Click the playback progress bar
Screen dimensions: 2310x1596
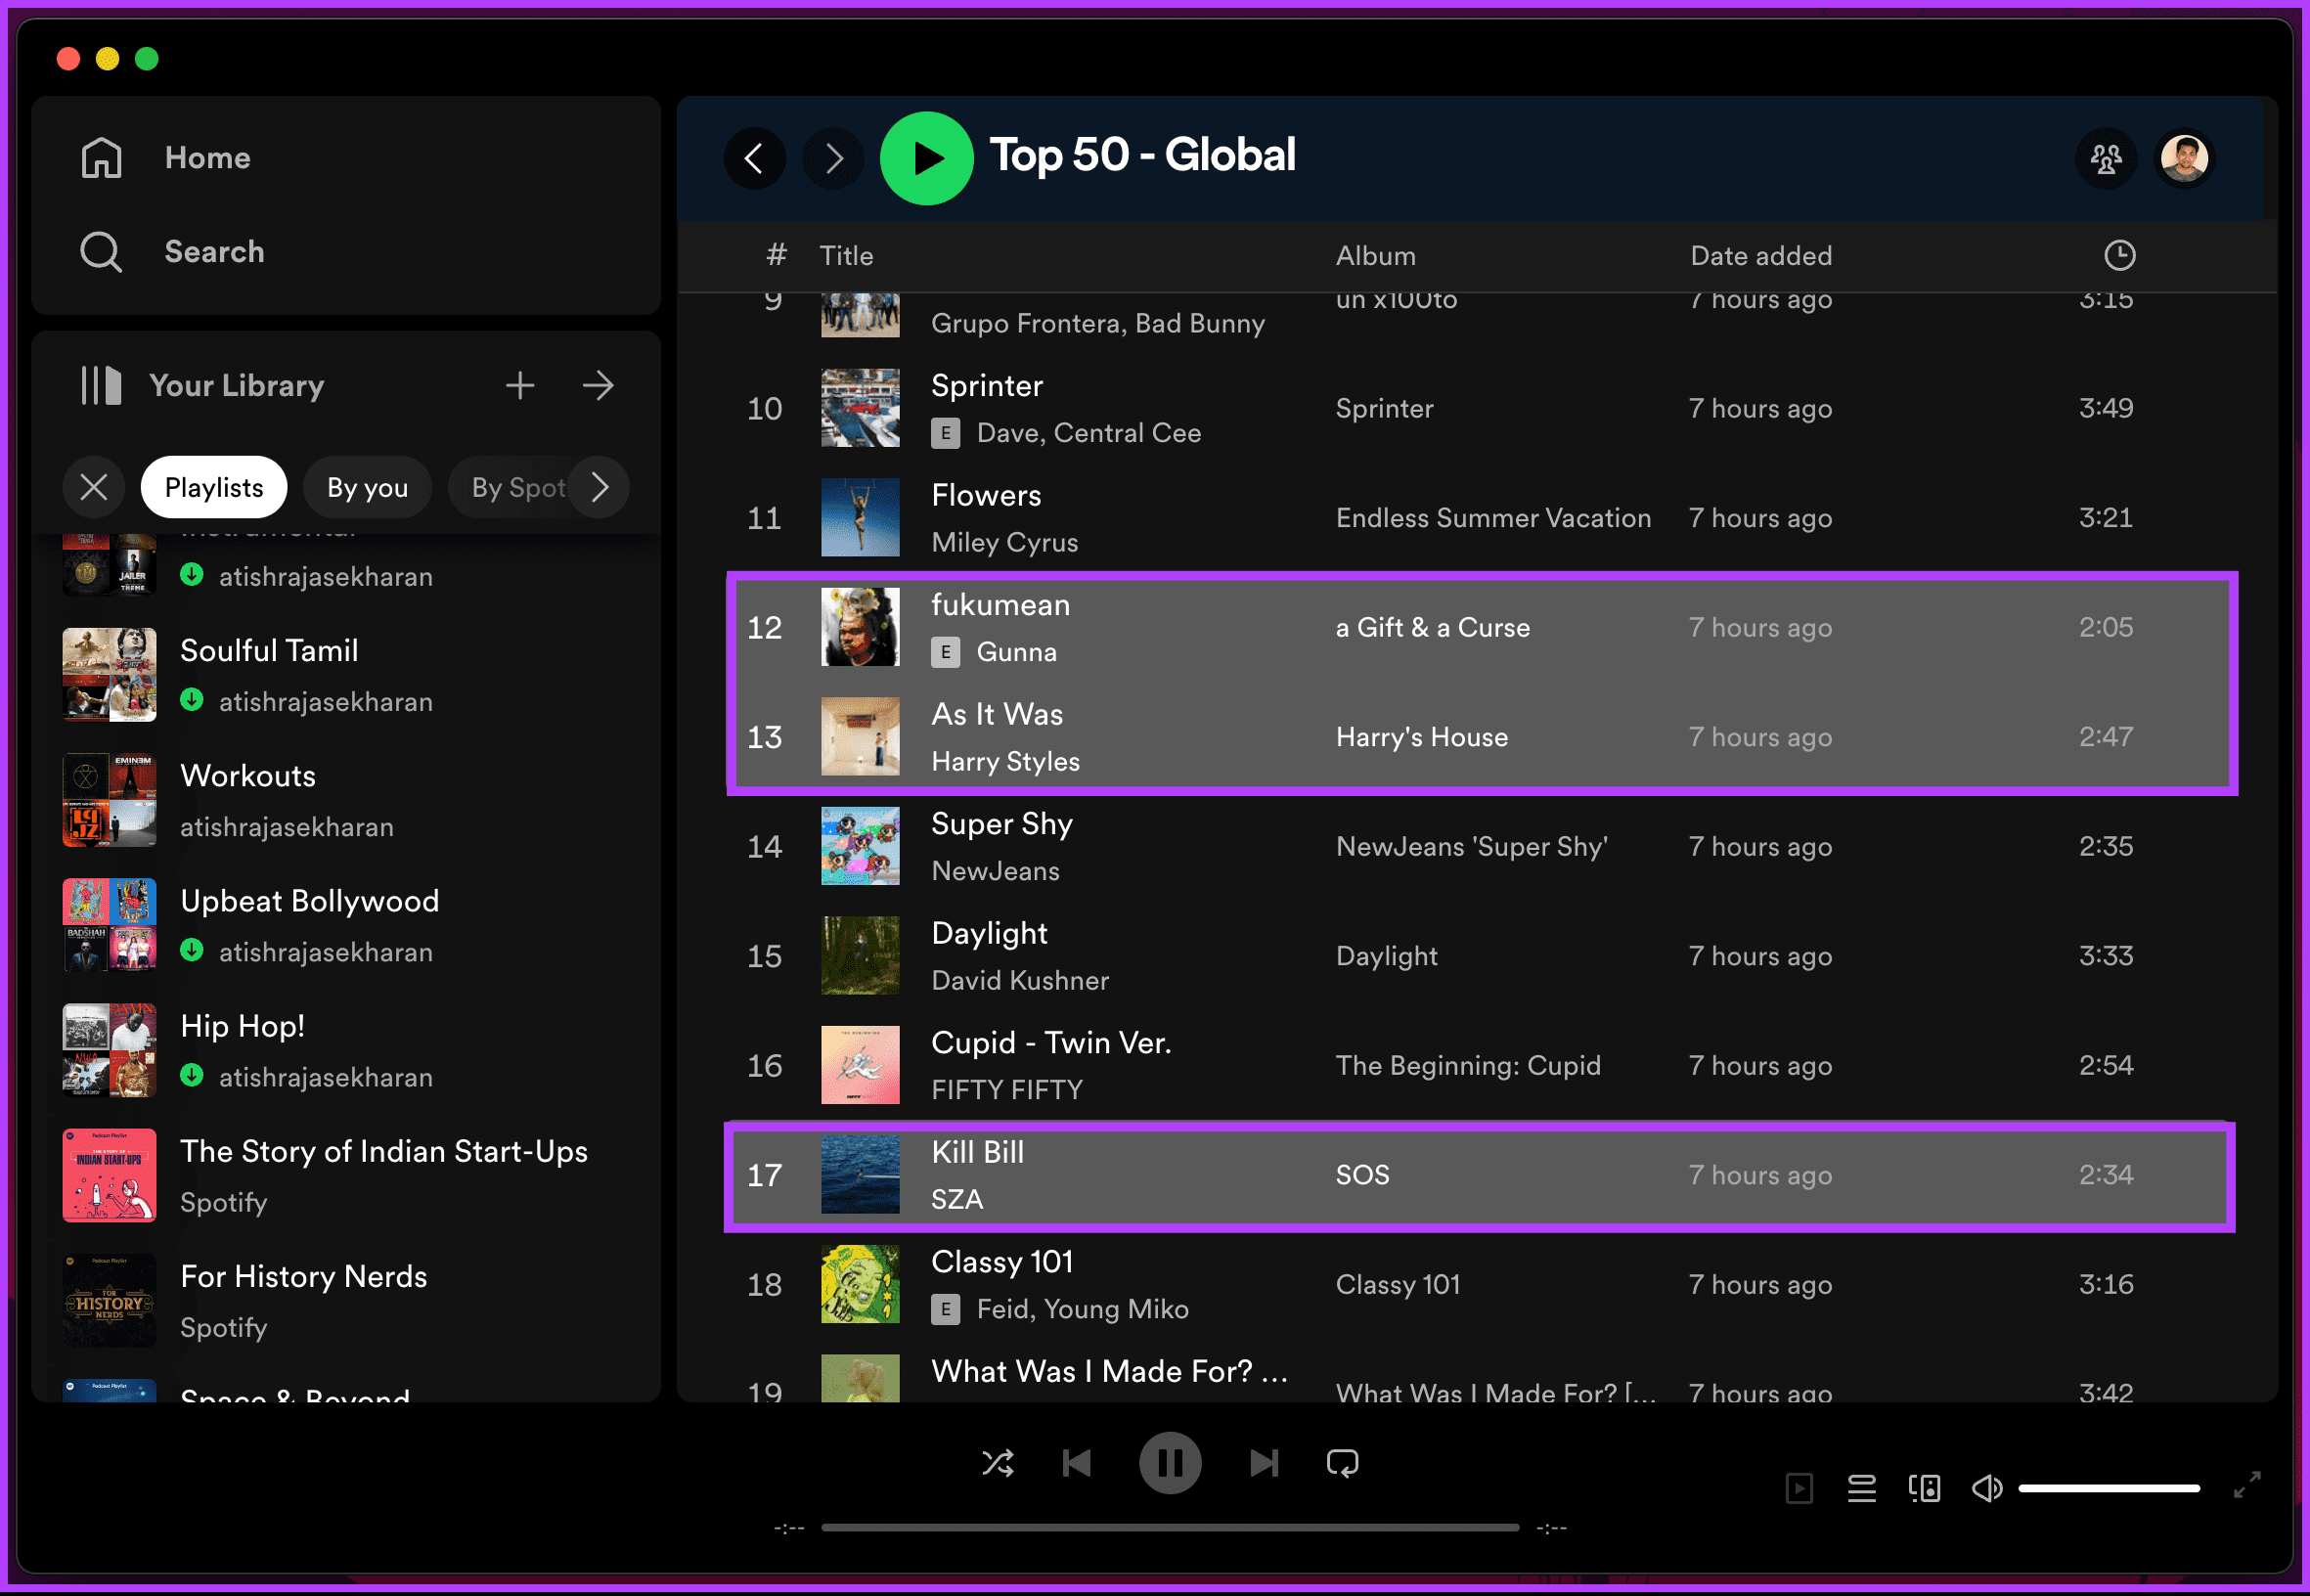click(1170, 1527)
